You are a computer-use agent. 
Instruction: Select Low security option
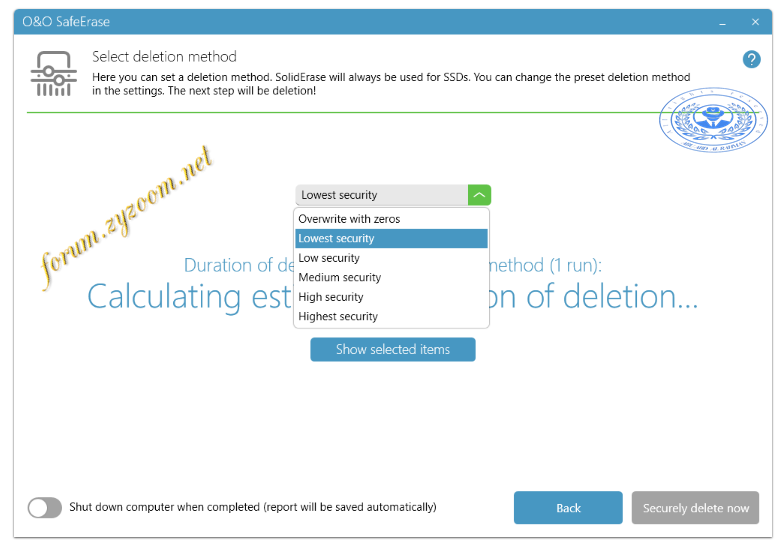[391, 258]
